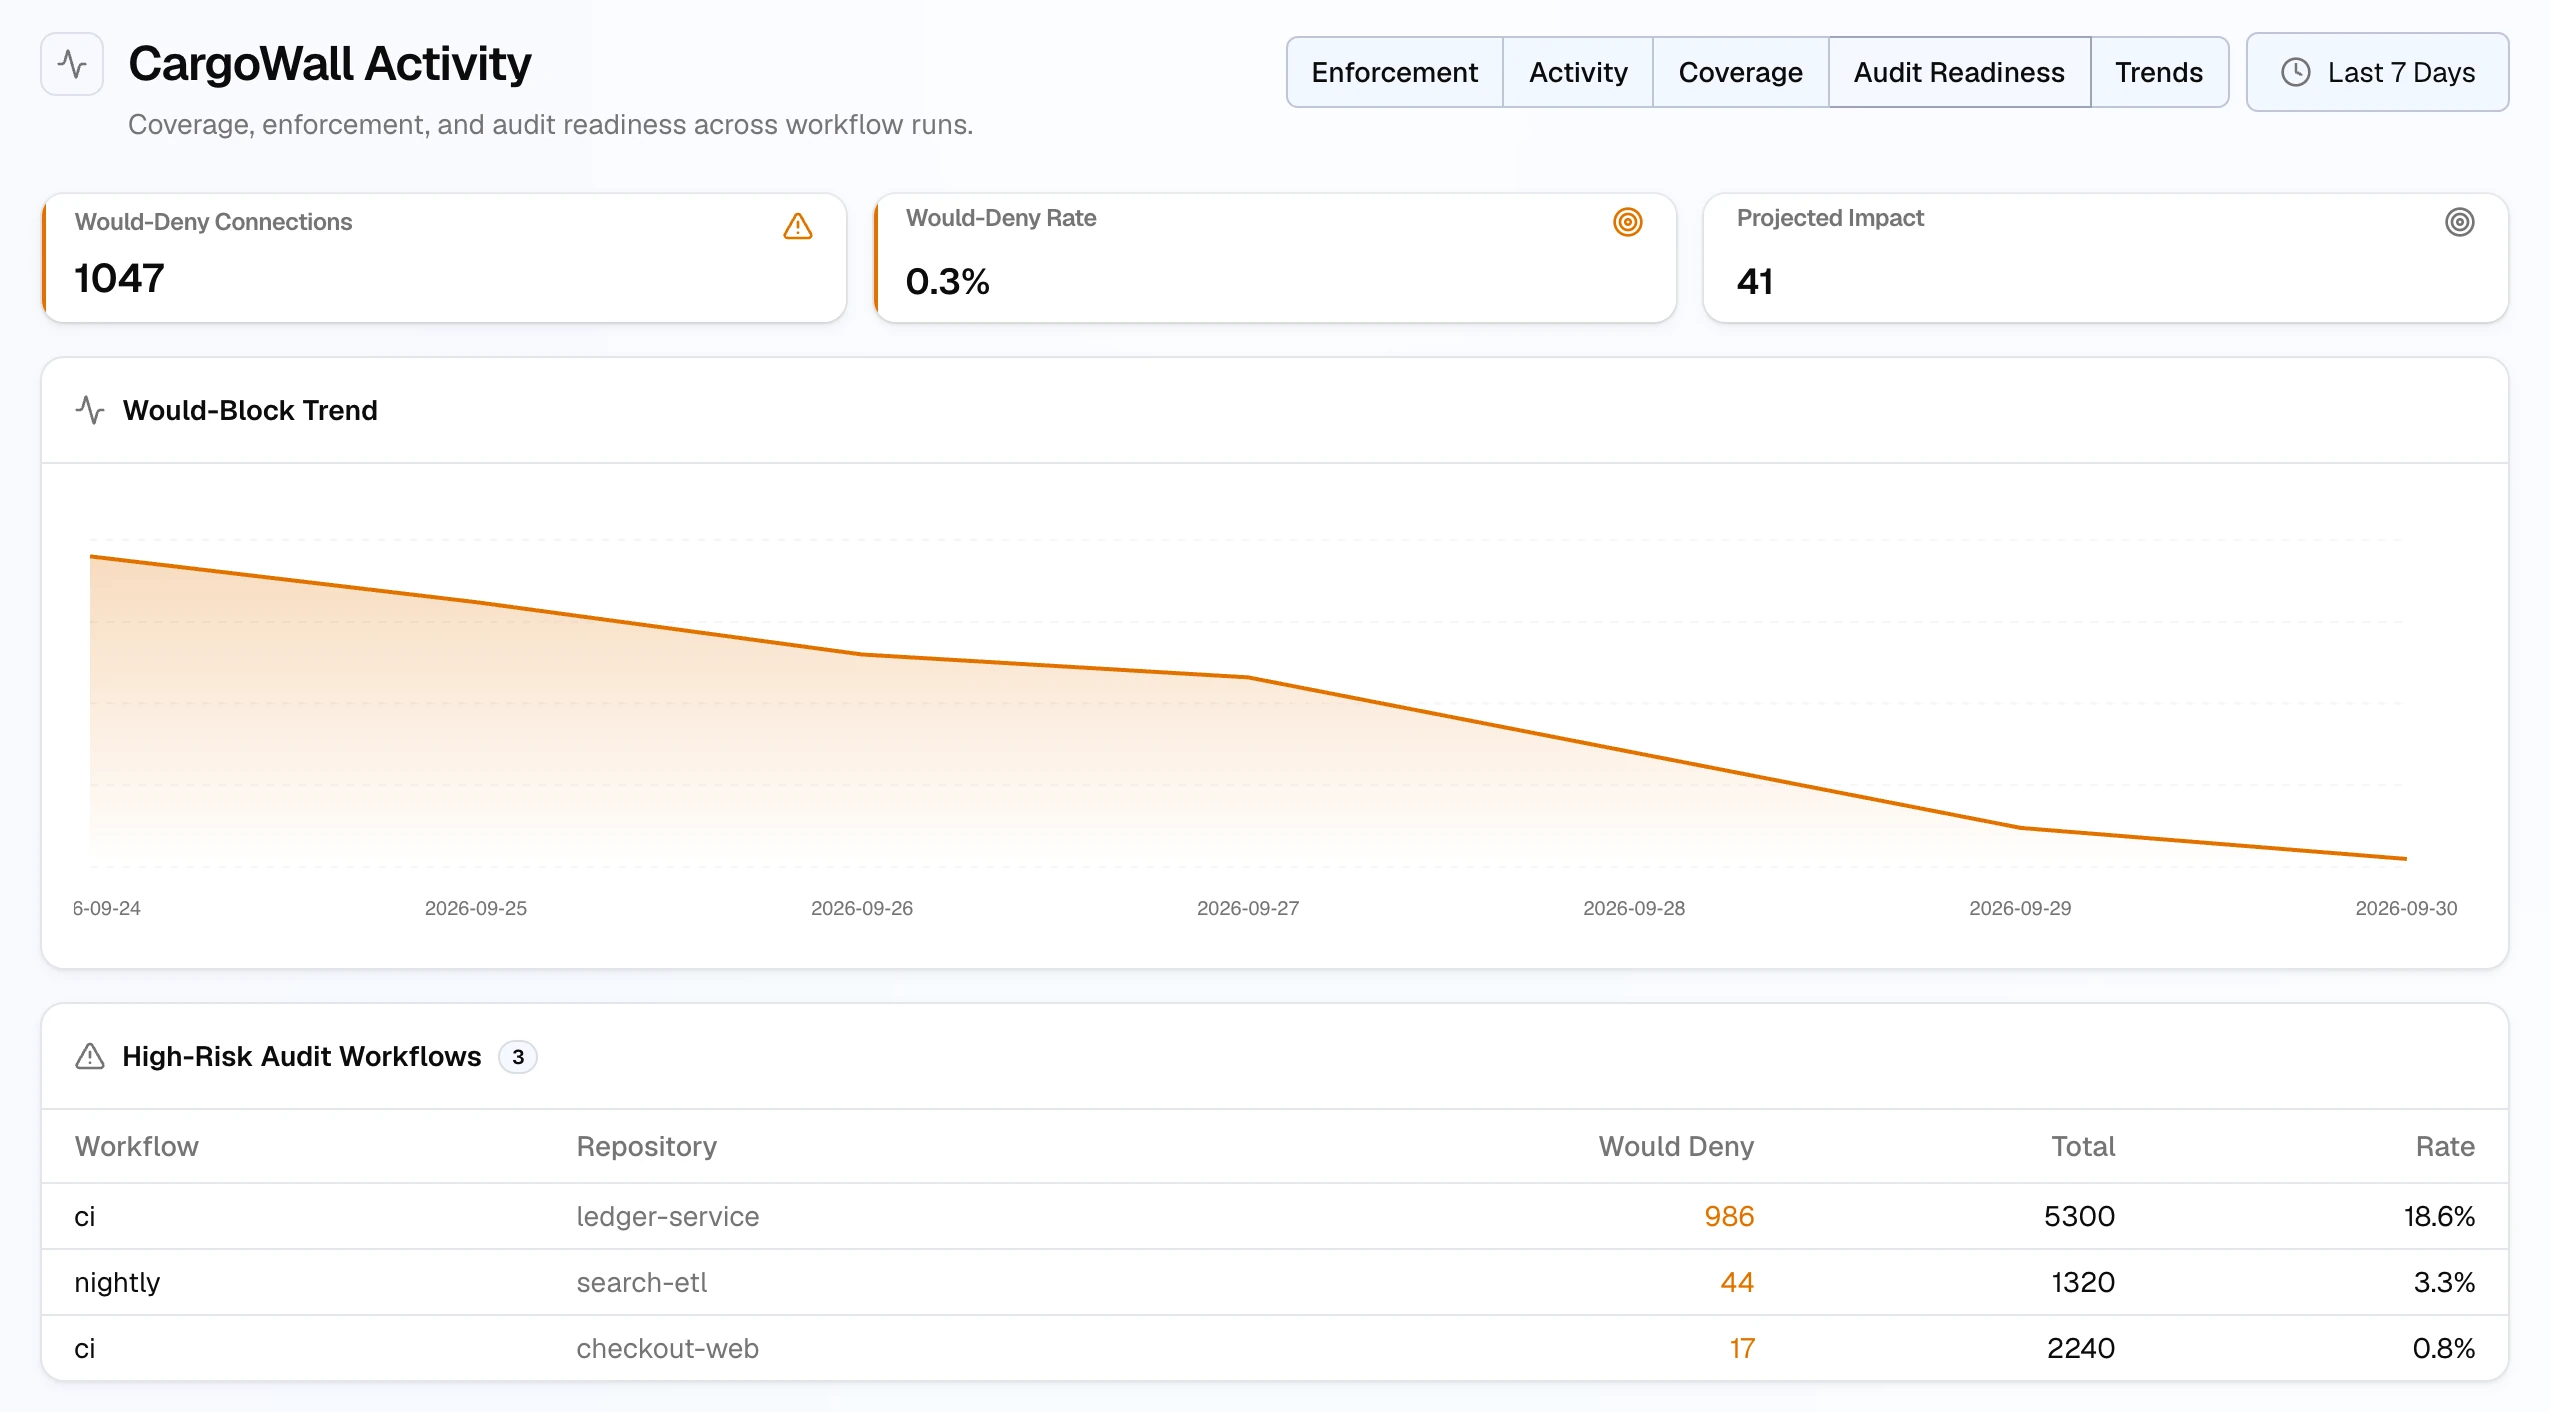Switch to the Activity tab
The image size is (2550, 1412).
pyautogui.click(x=1578, y=72)
